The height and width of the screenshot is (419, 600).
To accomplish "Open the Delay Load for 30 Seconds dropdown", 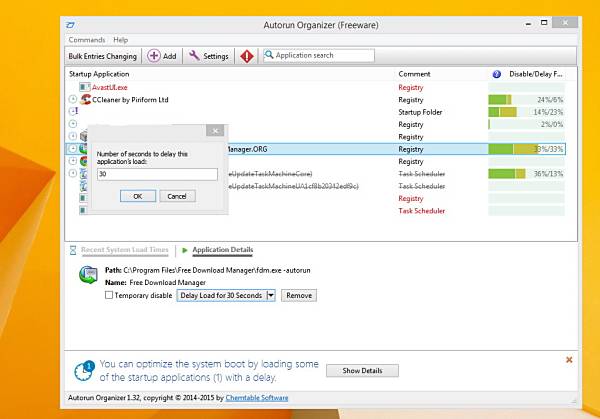I will (x=271, y=295).
